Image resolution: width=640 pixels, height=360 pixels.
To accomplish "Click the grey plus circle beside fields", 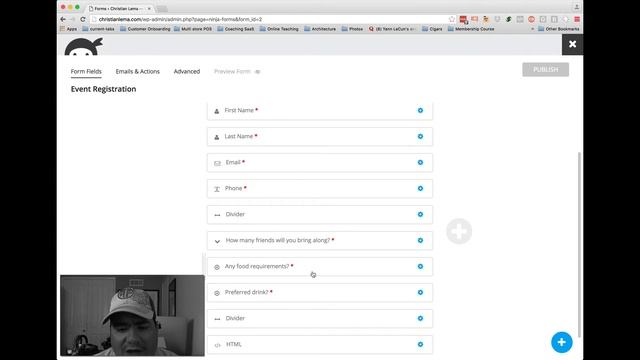I will [459, 231].
